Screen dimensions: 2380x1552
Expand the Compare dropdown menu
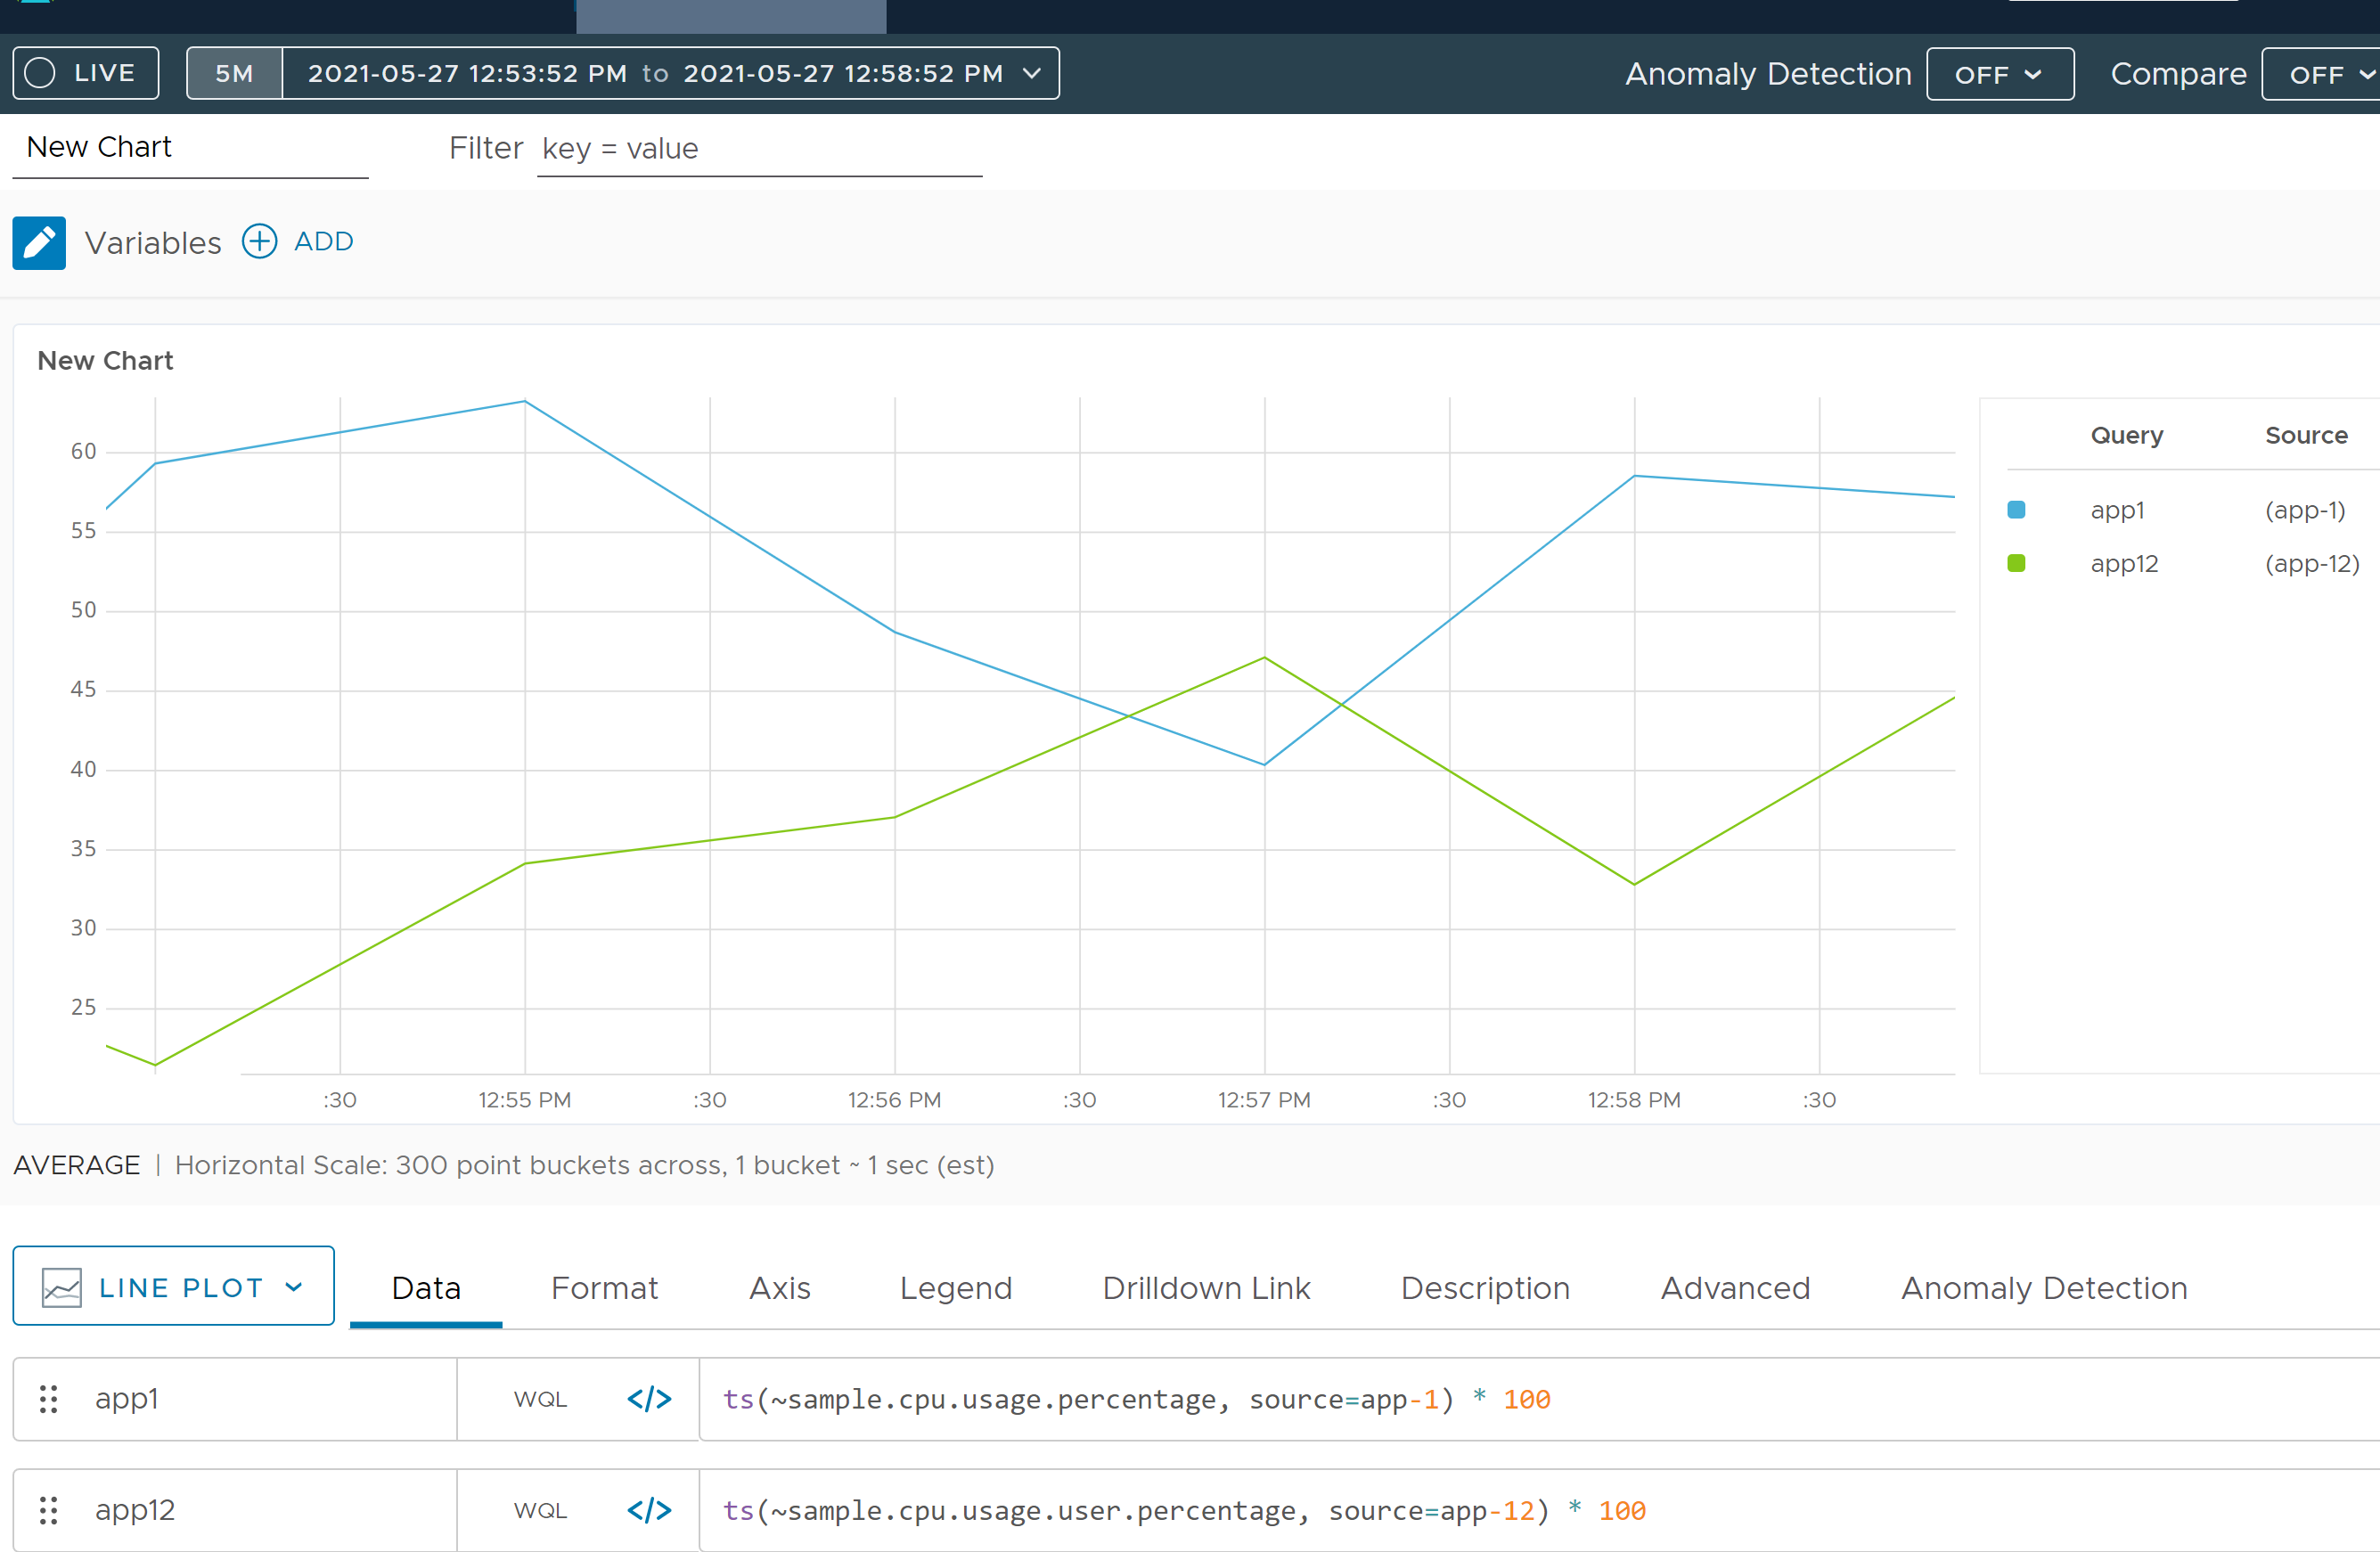[2327, 73]
